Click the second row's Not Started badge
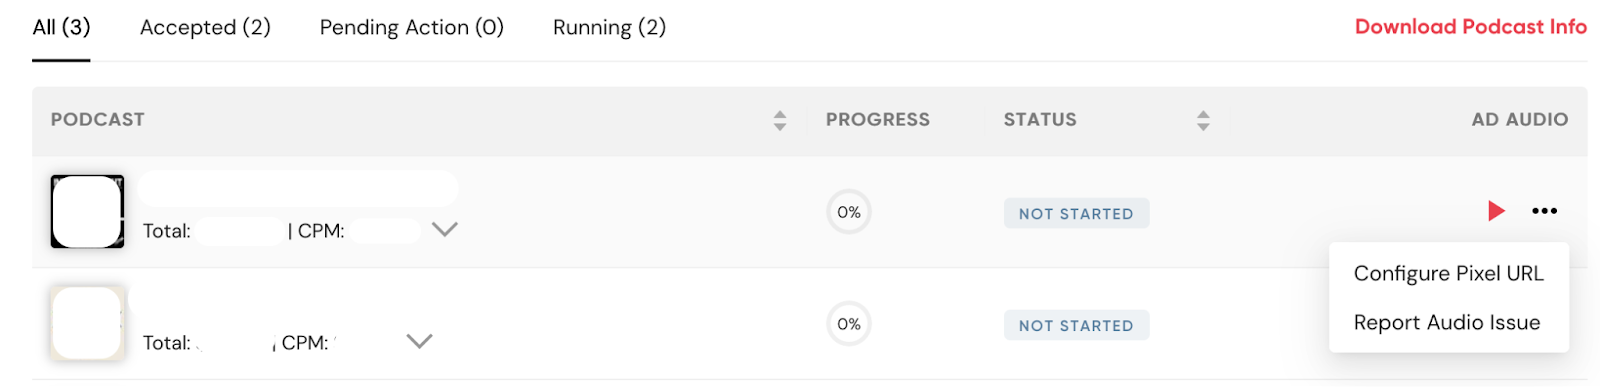Screen dimensions: 1600x388 point(1076,325)
